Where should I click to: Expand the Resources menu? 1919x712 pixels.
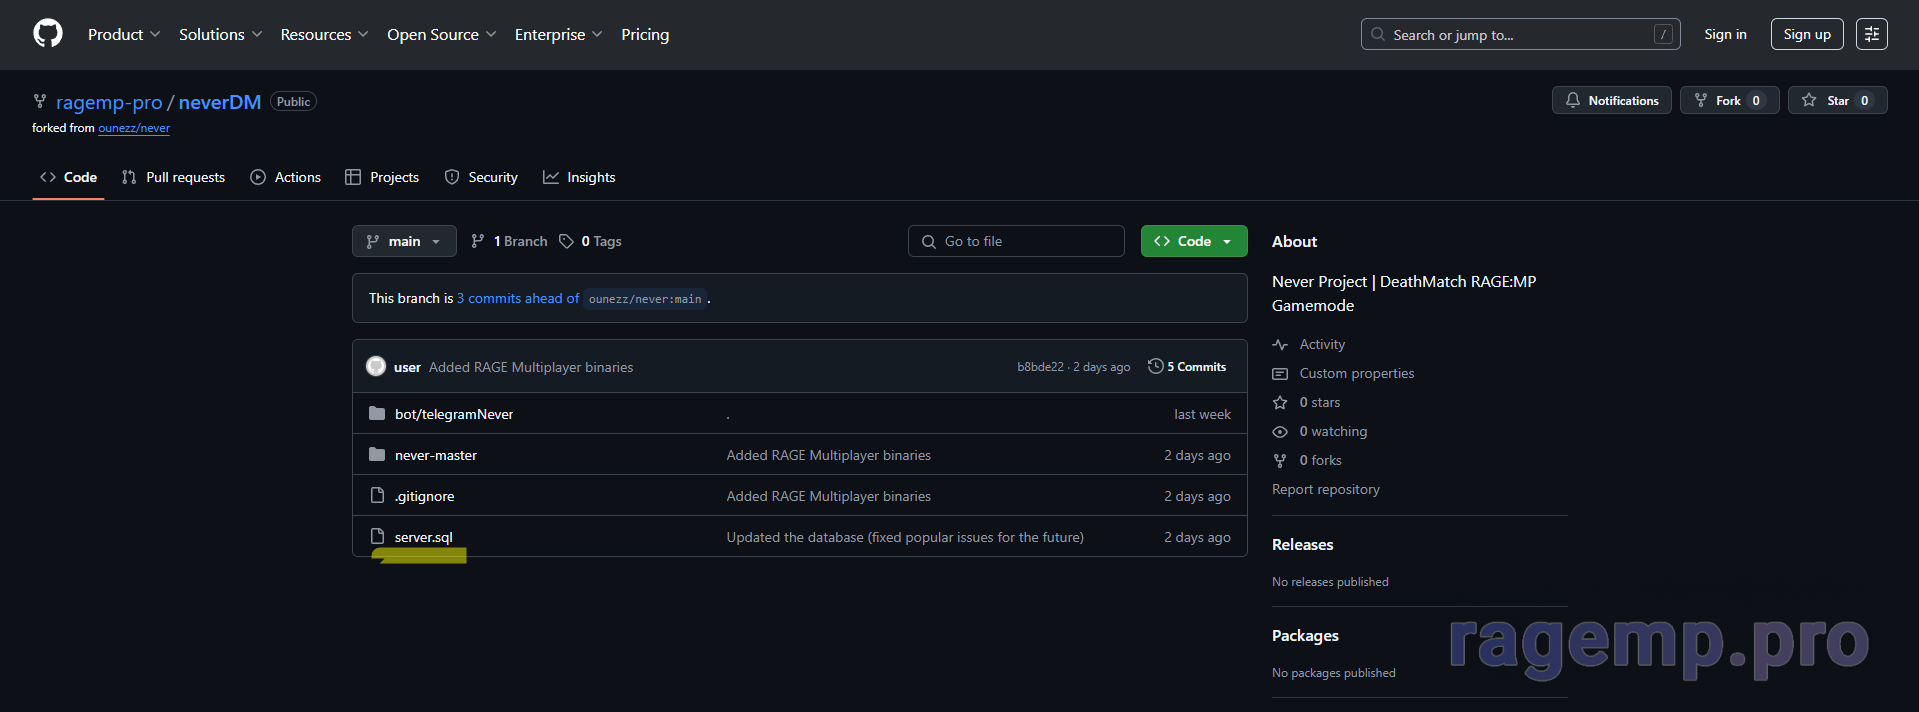tap(324, 34)
